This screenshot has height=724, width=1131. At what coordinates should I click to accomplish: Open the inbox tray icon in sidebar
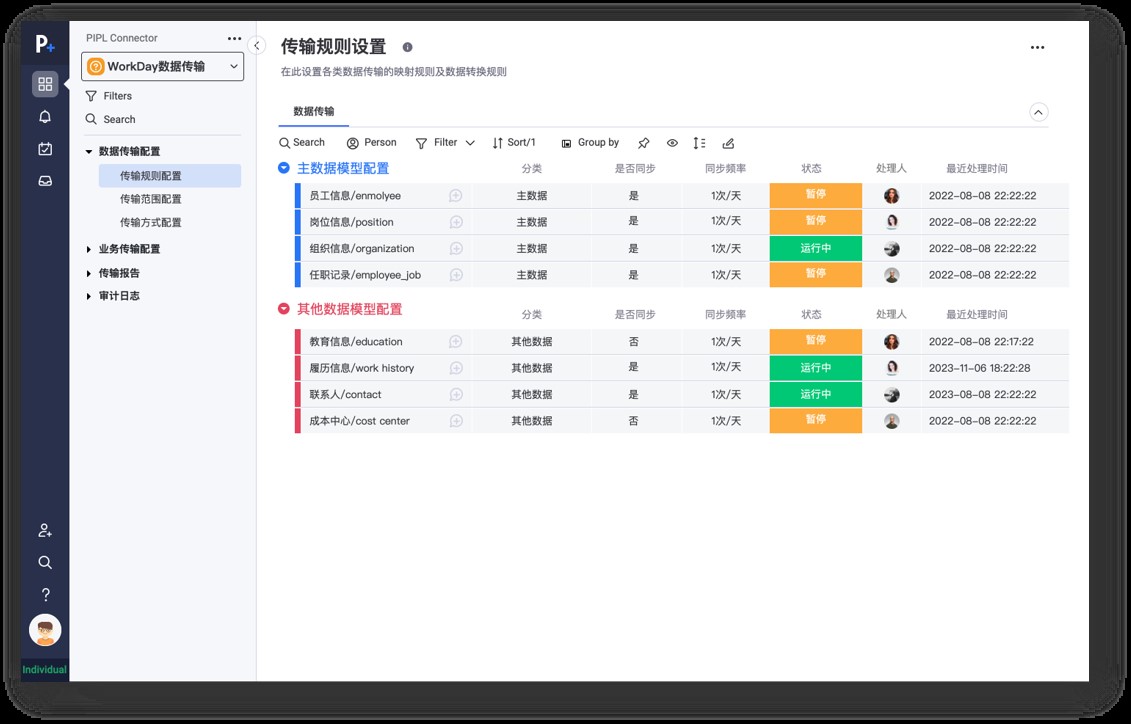pyautogui.click(x=45, y=181)
